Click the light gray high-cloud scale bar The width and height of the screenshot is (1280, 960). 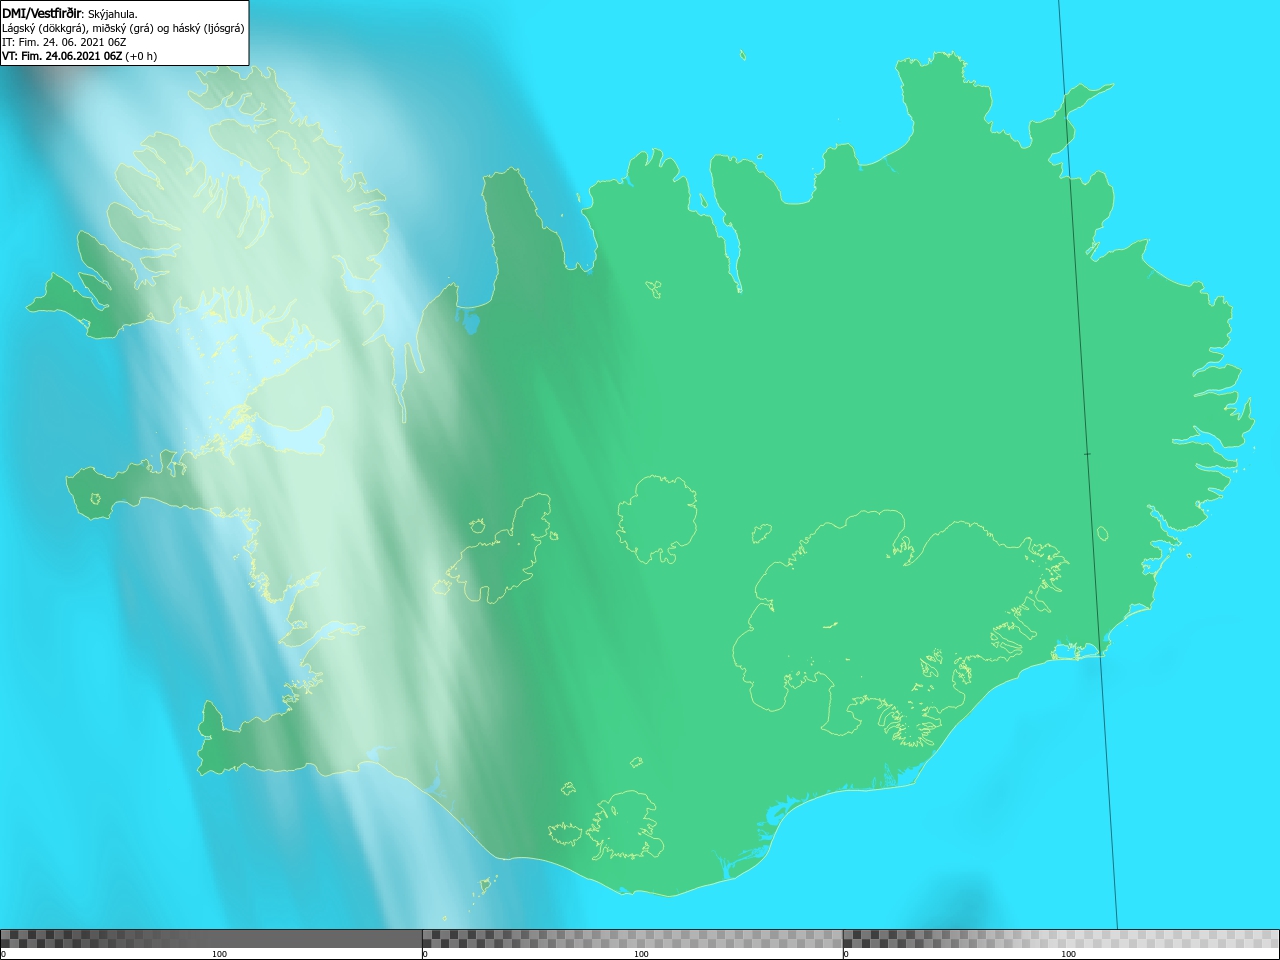point(1061,939)
